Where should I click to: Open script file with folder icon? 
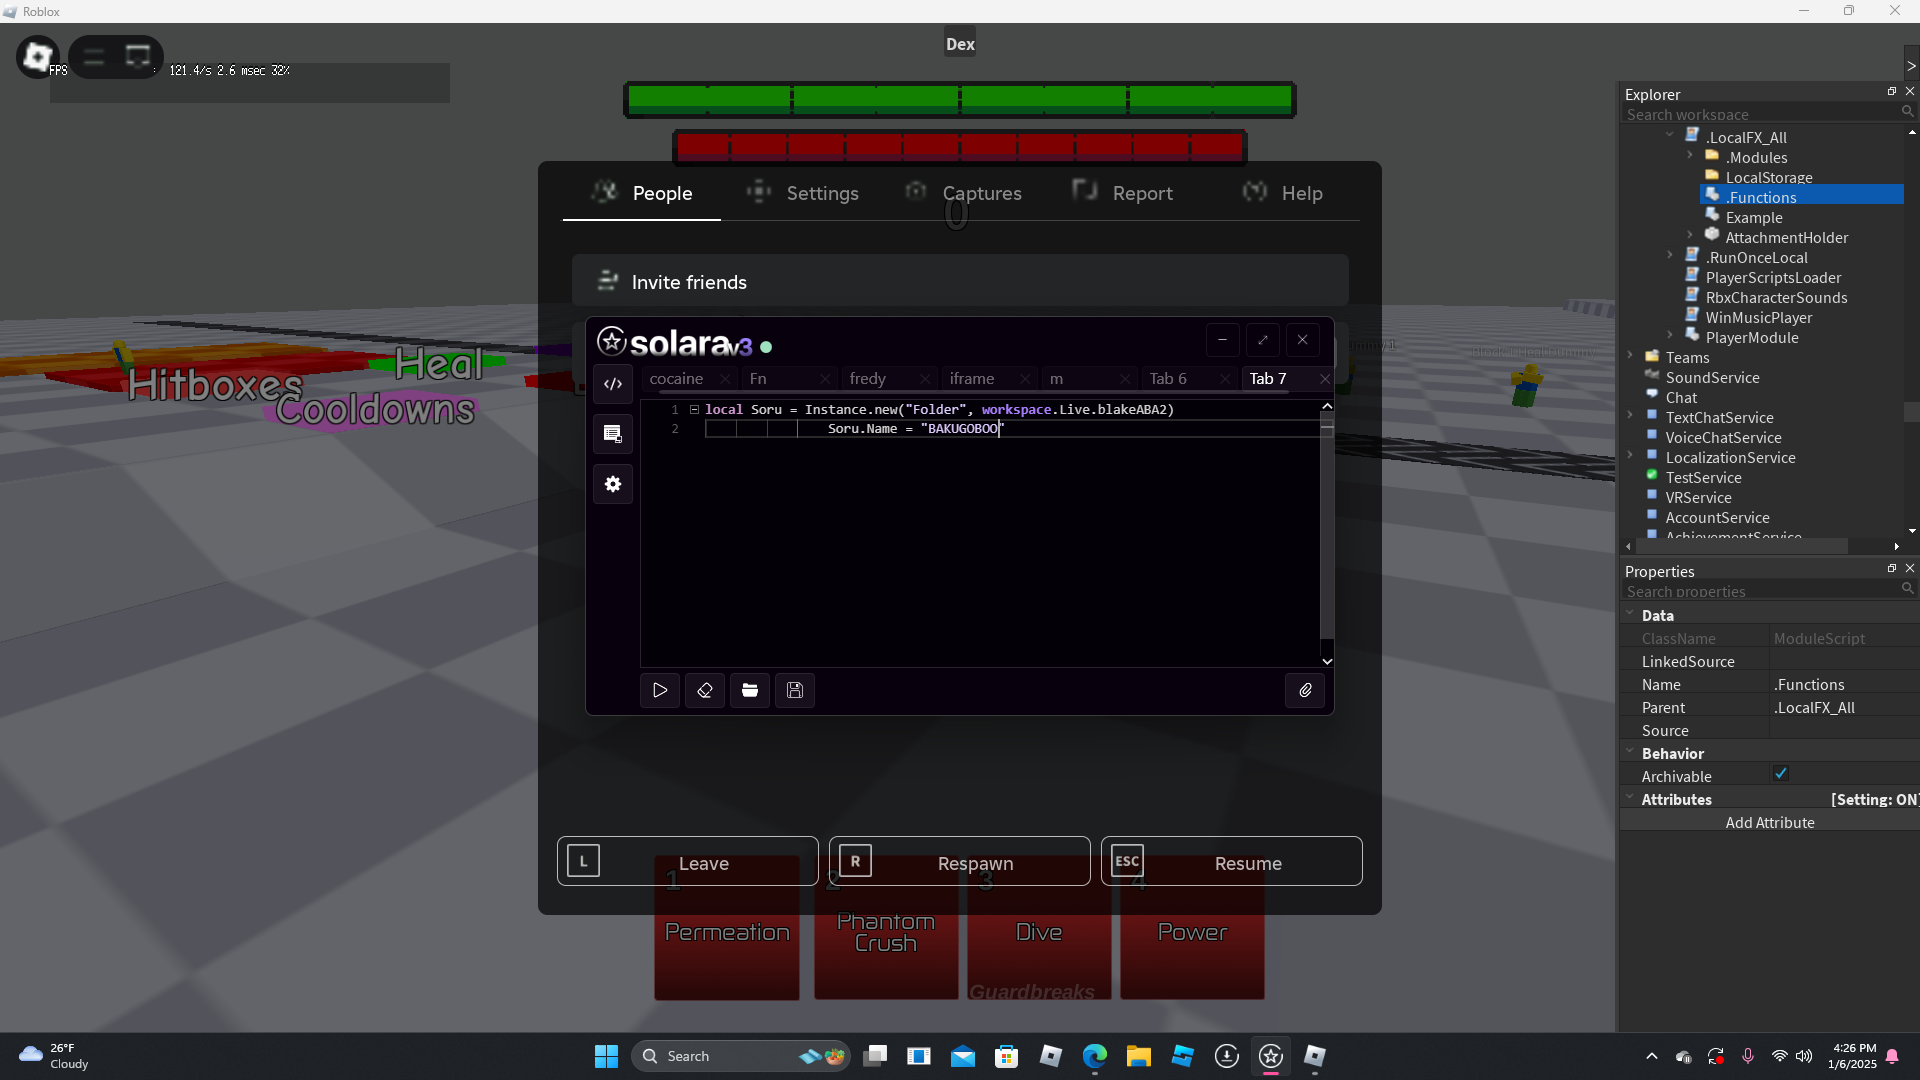point(750,690)
